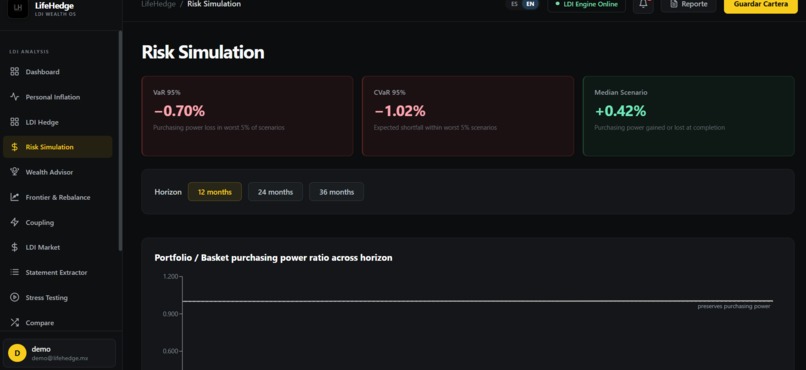Open Statement Extractor tool

[58, 272]
